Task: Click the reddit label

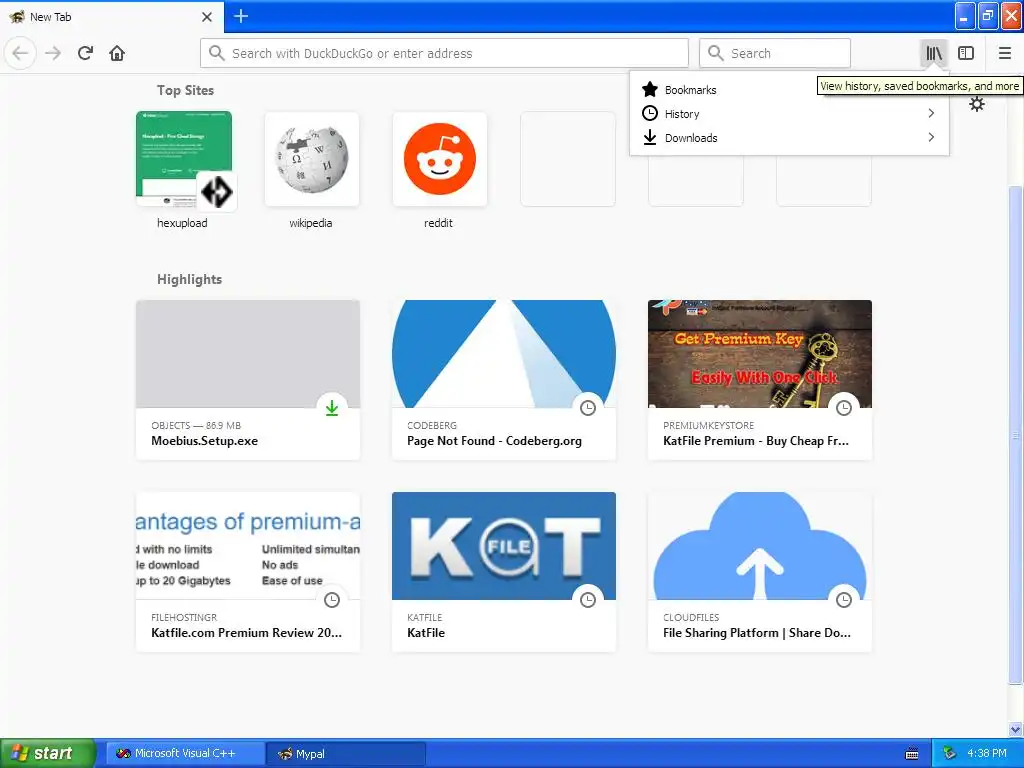Action: pyautogui.click(x=438, y=223)
